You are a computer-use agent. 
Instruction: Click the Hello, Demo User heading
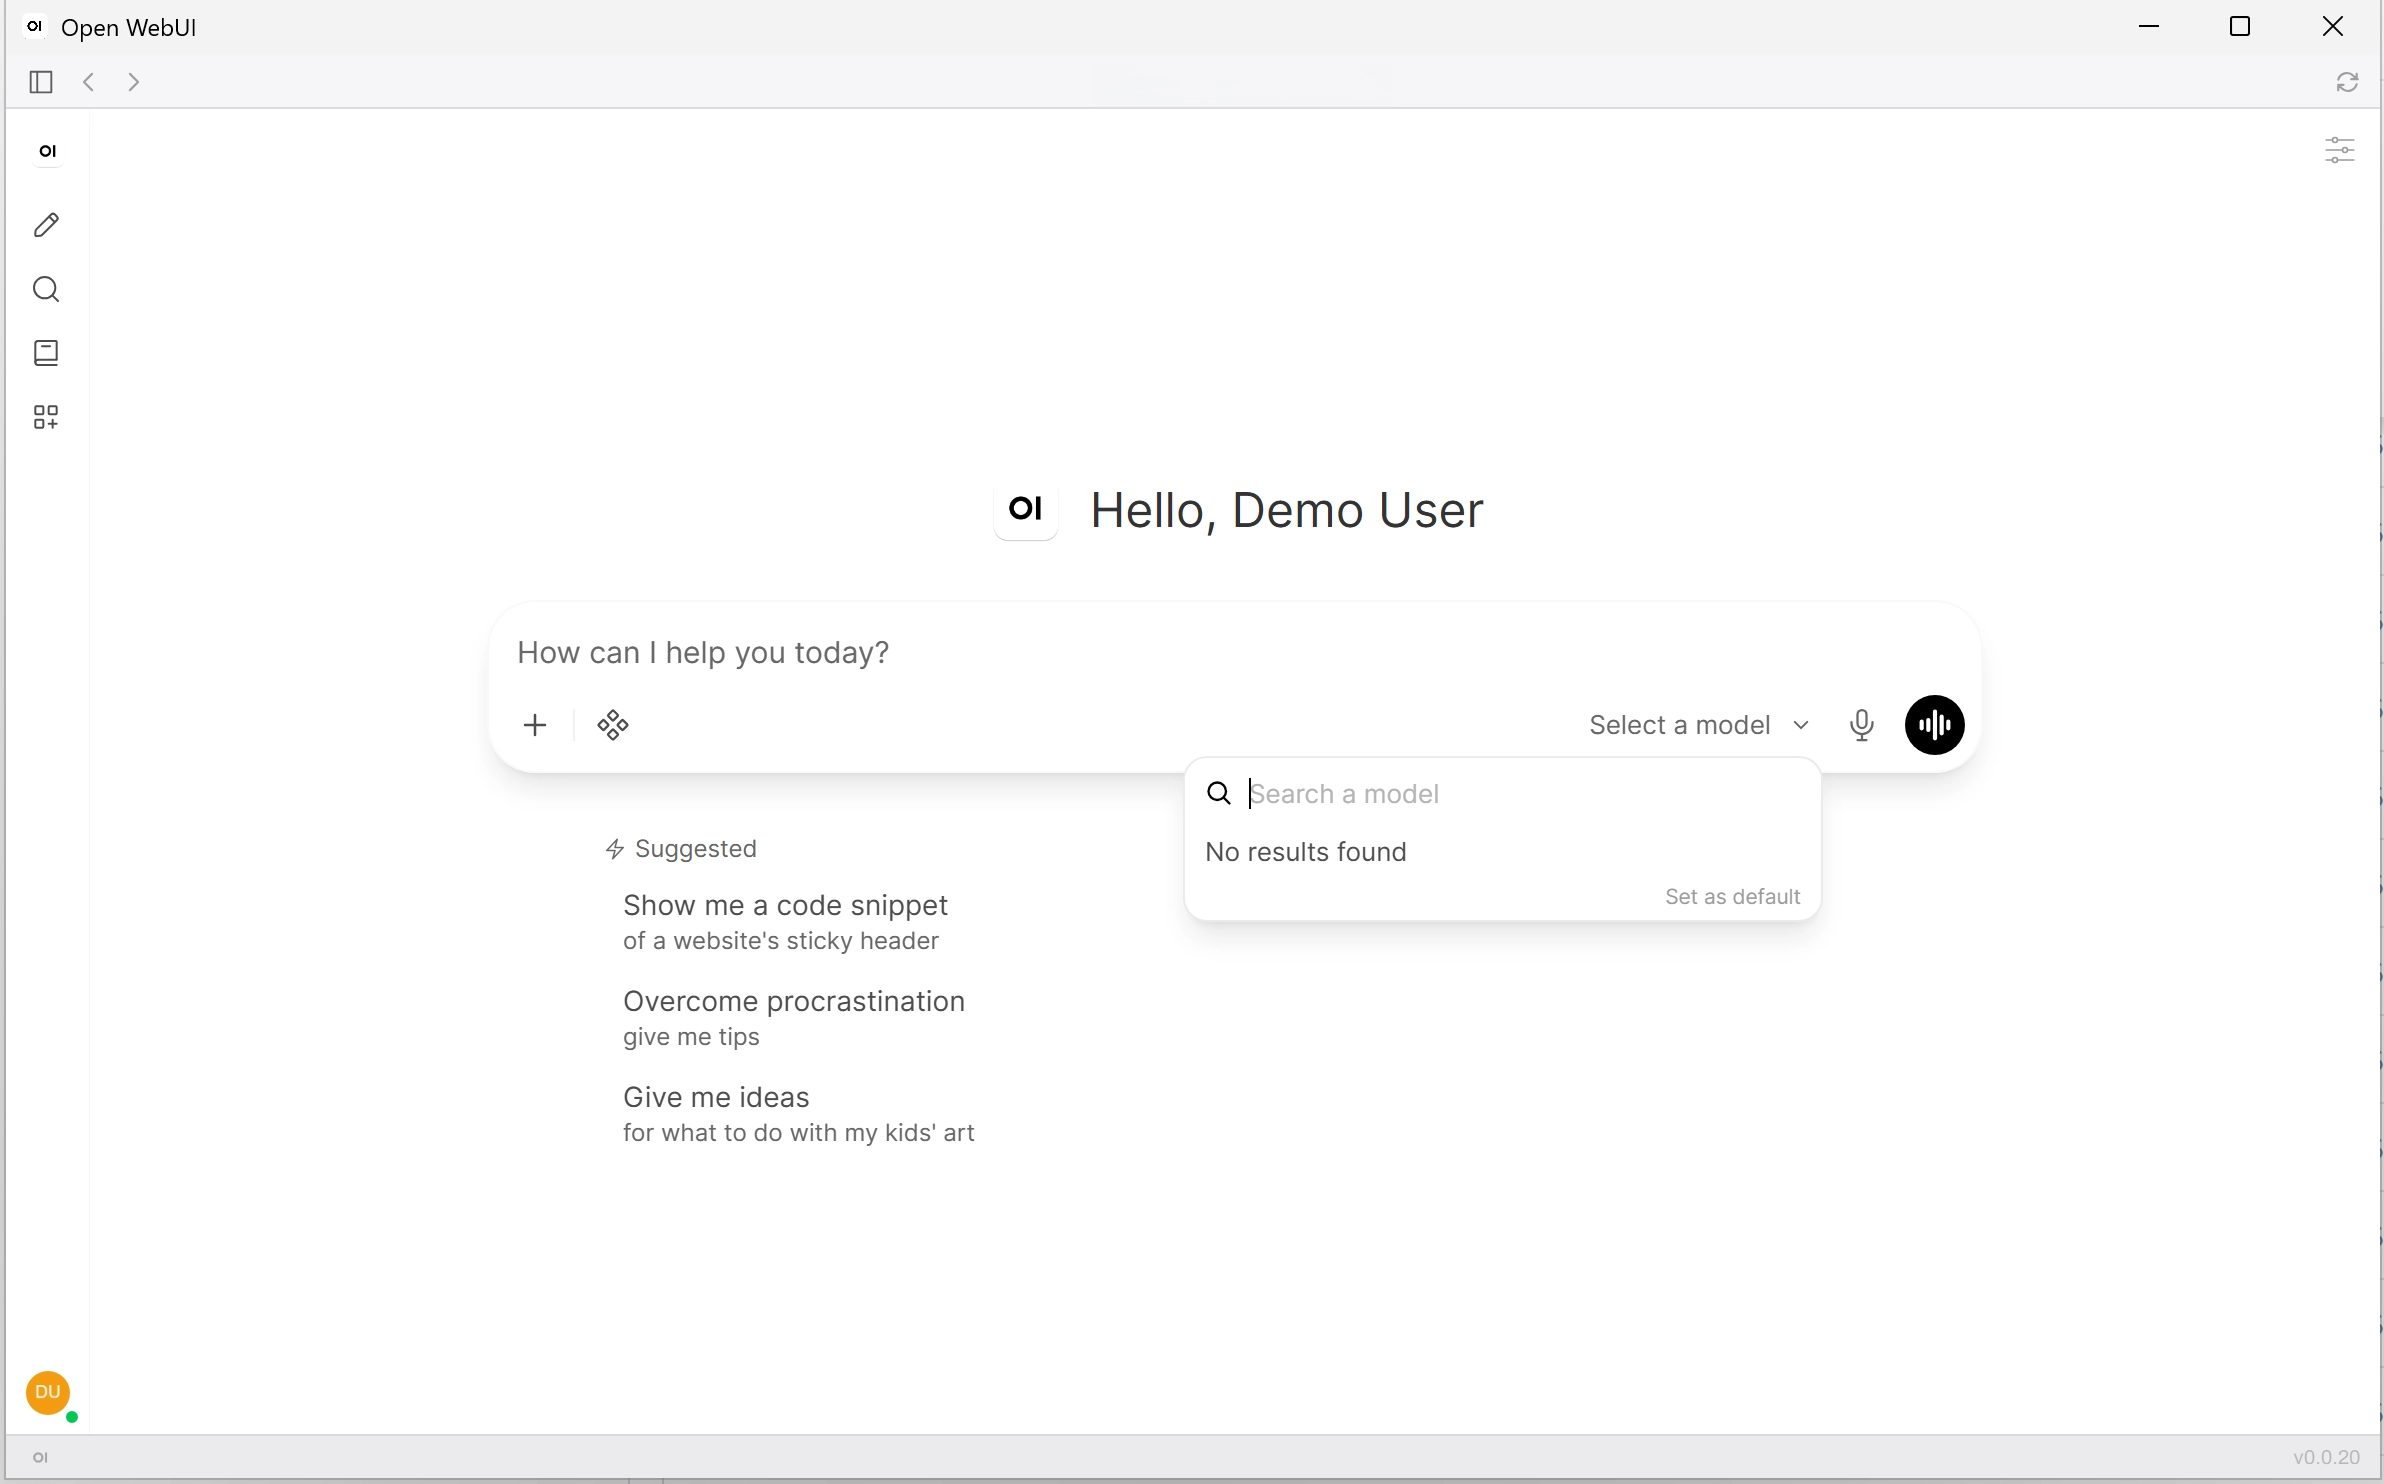[1287, 510]
